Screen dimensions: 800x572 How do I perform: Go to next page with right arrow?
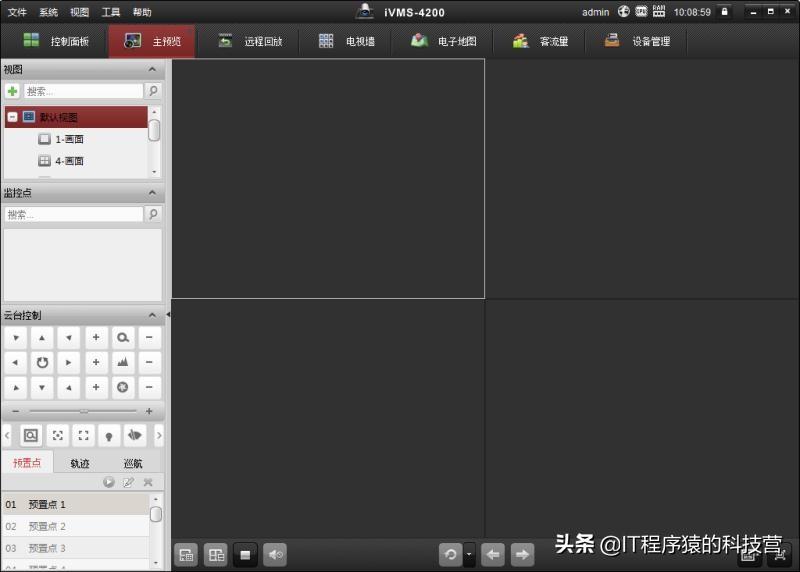click(x=522, y=555)
